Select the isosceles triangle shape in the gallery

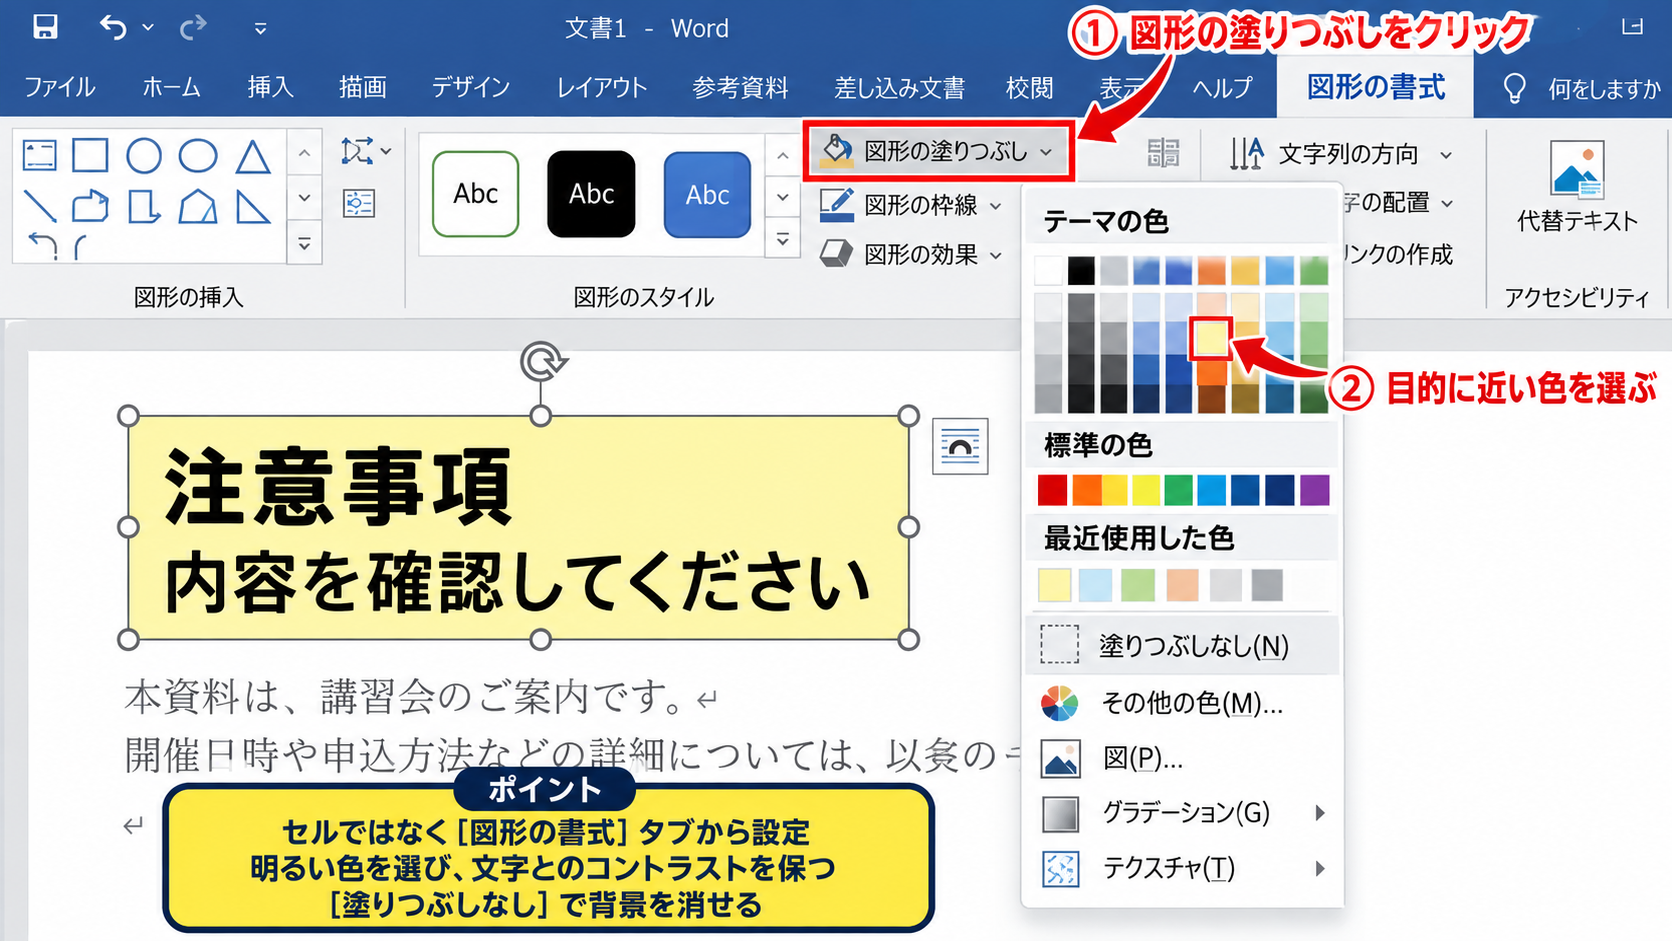[x=253, y=156]
